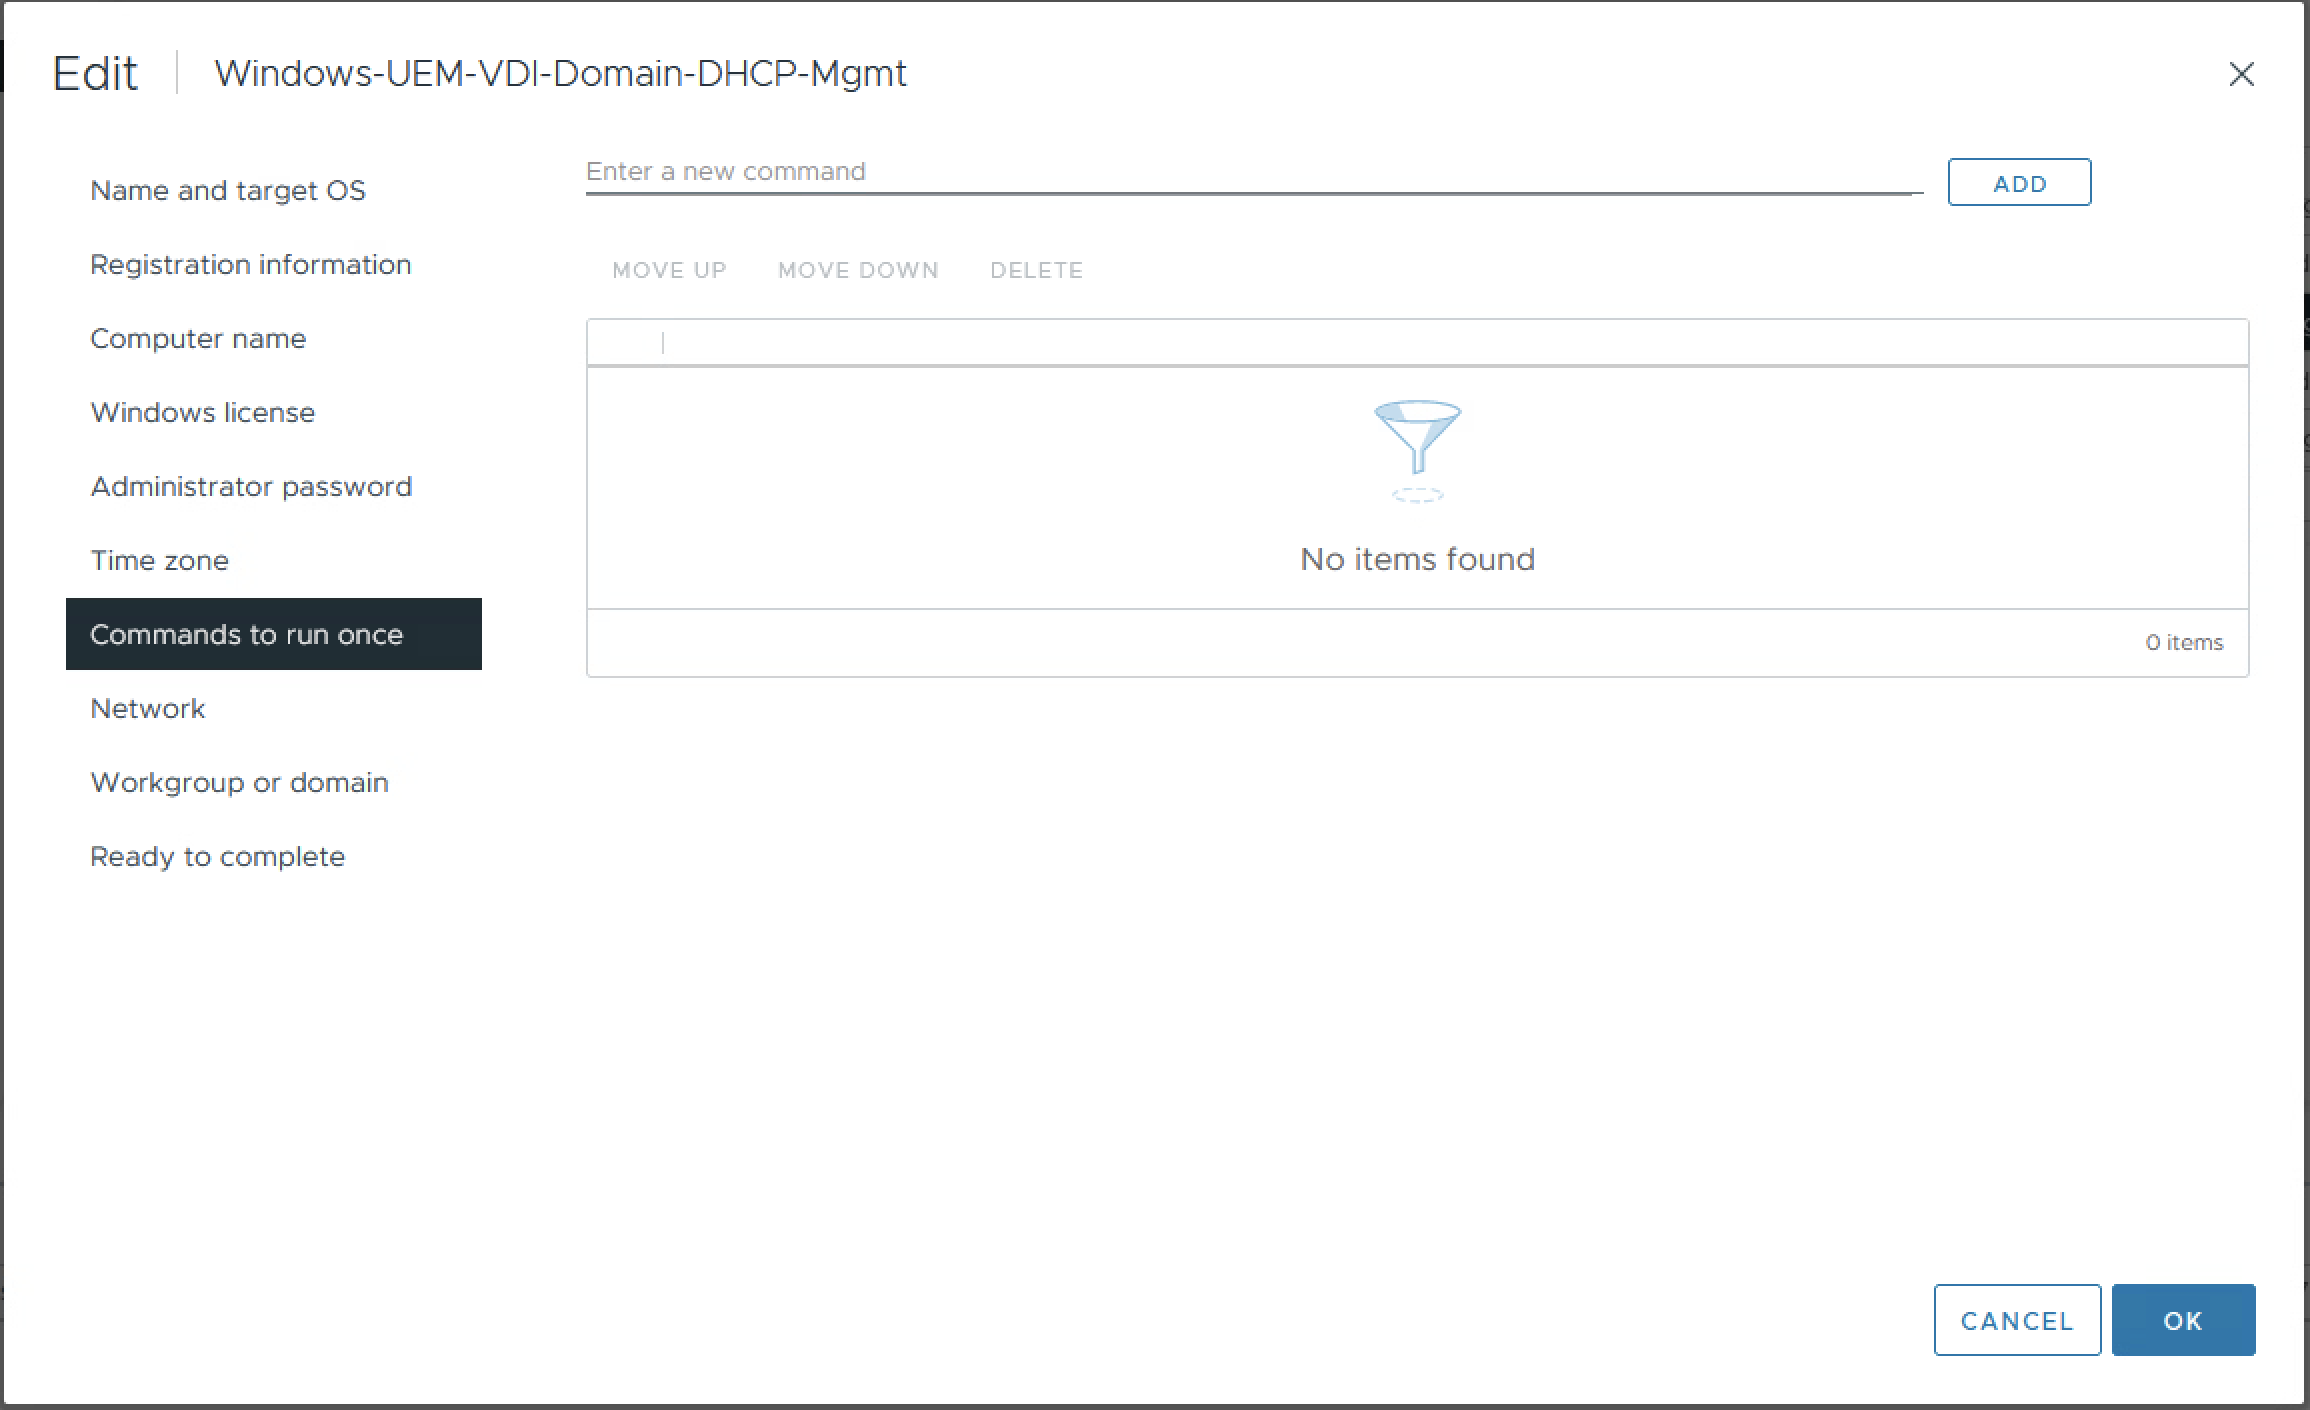Switch to the Windows license step
The width and height of the screenshot is (2310, 1410).
click(202, 412)
